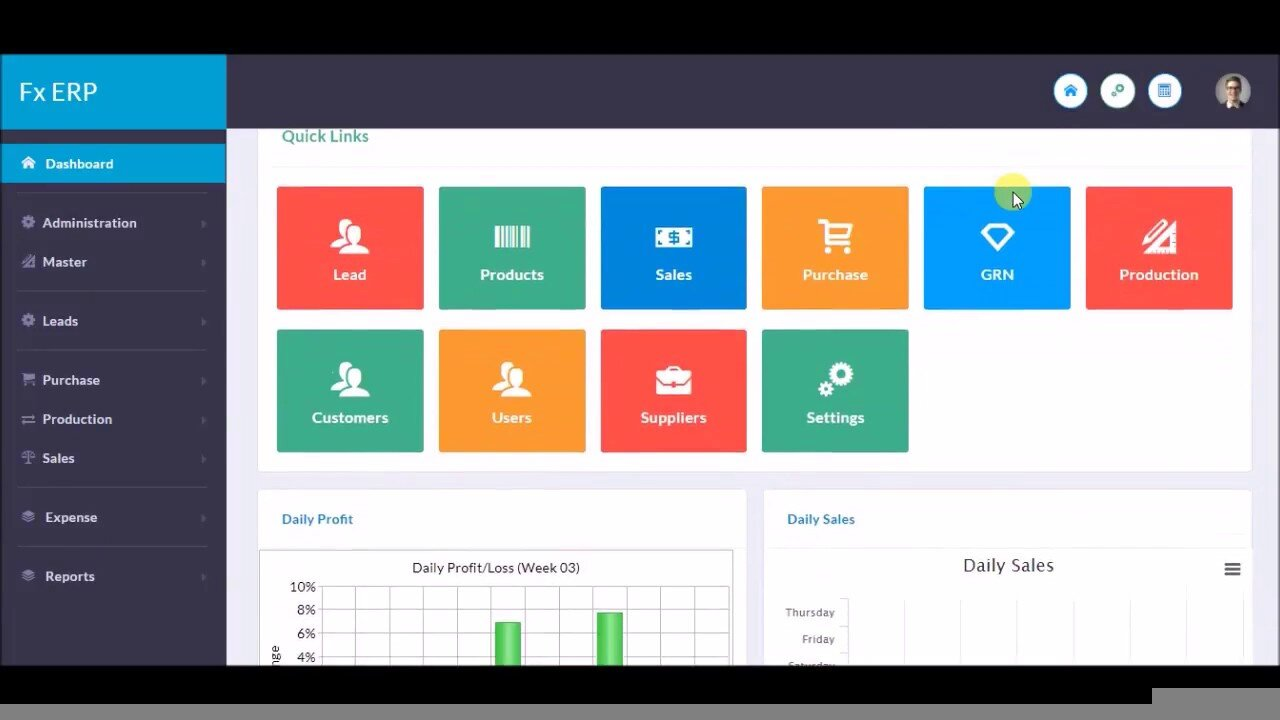Expand the Administration sidebar section
The width and height of the screenshot is (1280, 720).
tap(90, 222)
